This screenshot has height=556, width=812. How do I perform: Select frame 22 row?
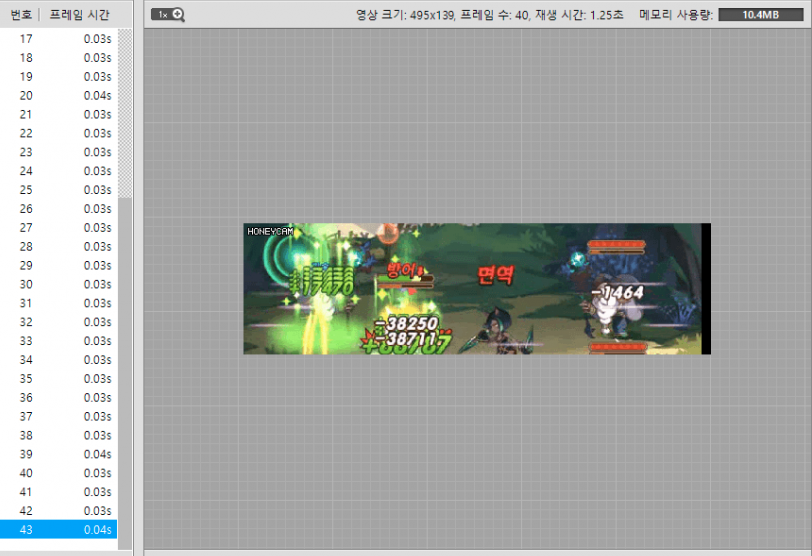tap(59, 133)
